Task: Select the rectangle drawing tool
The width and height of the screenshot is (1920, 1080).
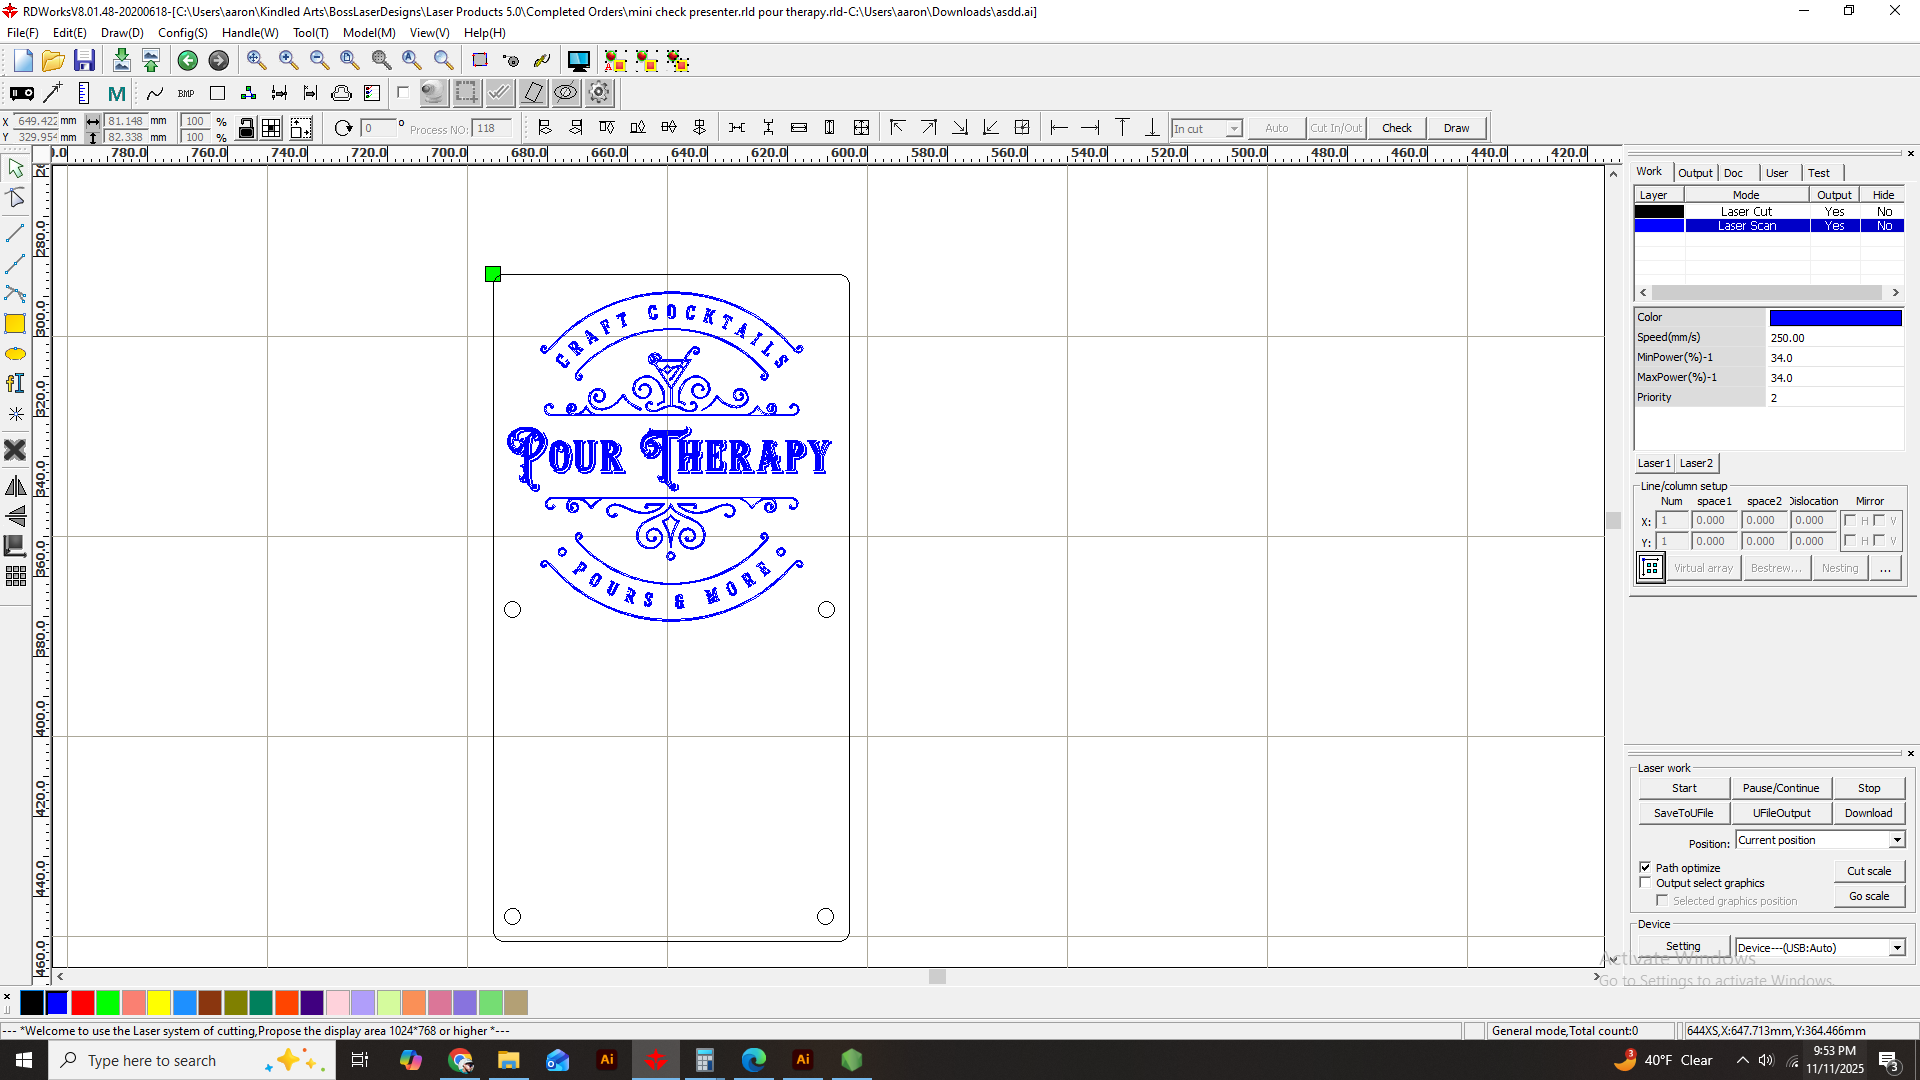Action: [x=15, y=324]
